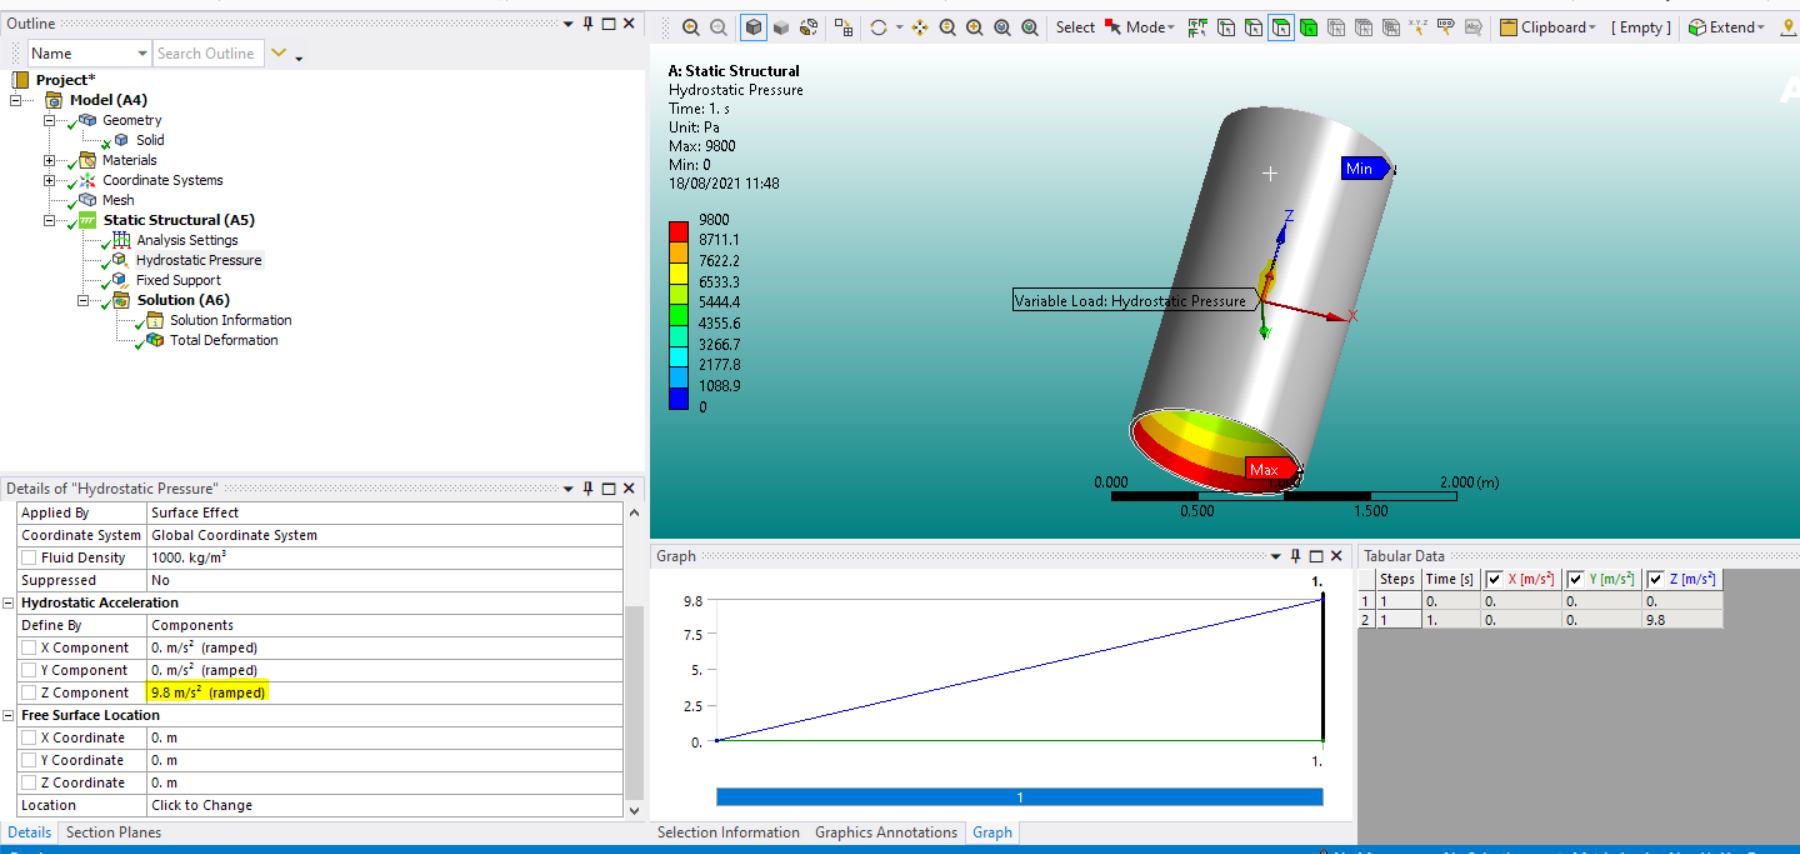Click the Extend button in toolbar
This screenshot has width=1800, height=854.
(1726, 28)
